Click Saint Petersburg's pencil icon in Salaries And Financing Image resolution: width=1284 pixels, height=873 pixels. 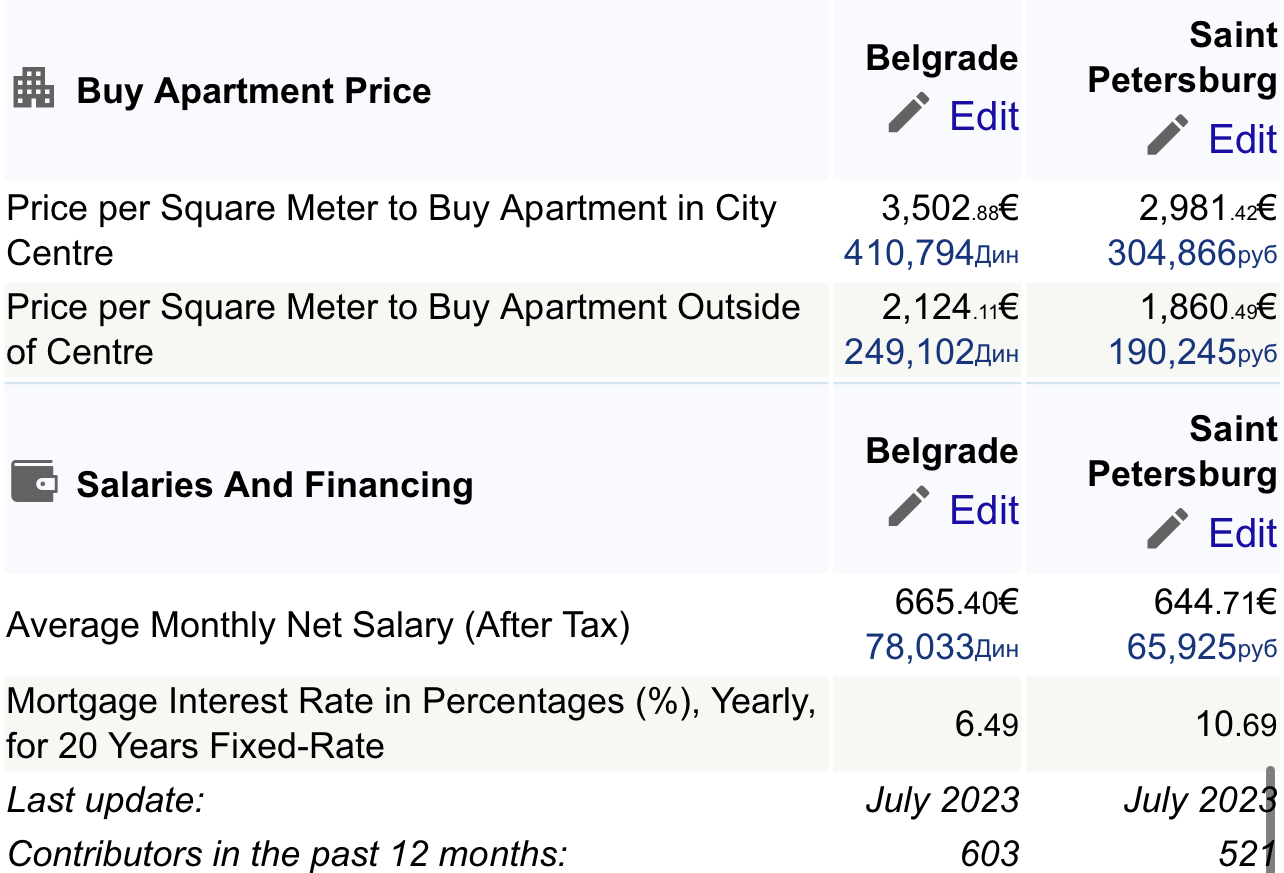1168,529
